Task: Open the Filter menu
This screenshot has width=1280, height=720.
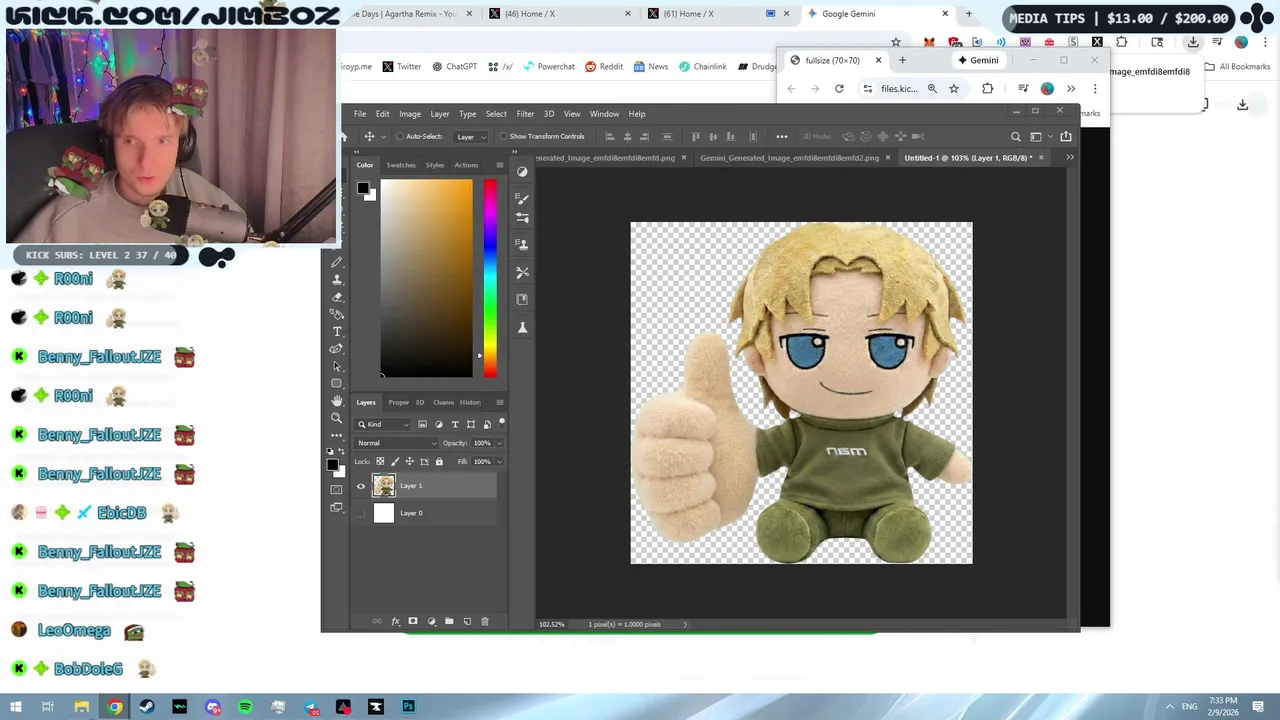Action: coord(525,114)
